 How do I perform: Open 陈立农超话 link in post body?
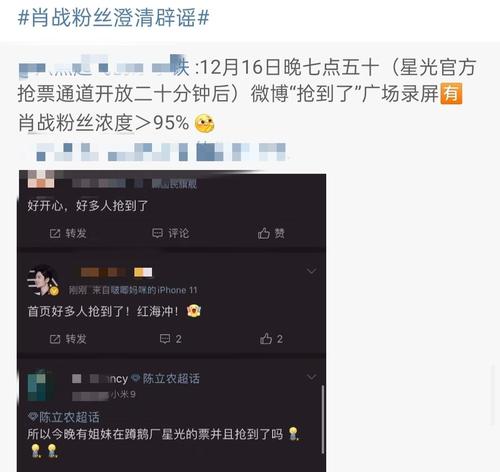point(64,417)
